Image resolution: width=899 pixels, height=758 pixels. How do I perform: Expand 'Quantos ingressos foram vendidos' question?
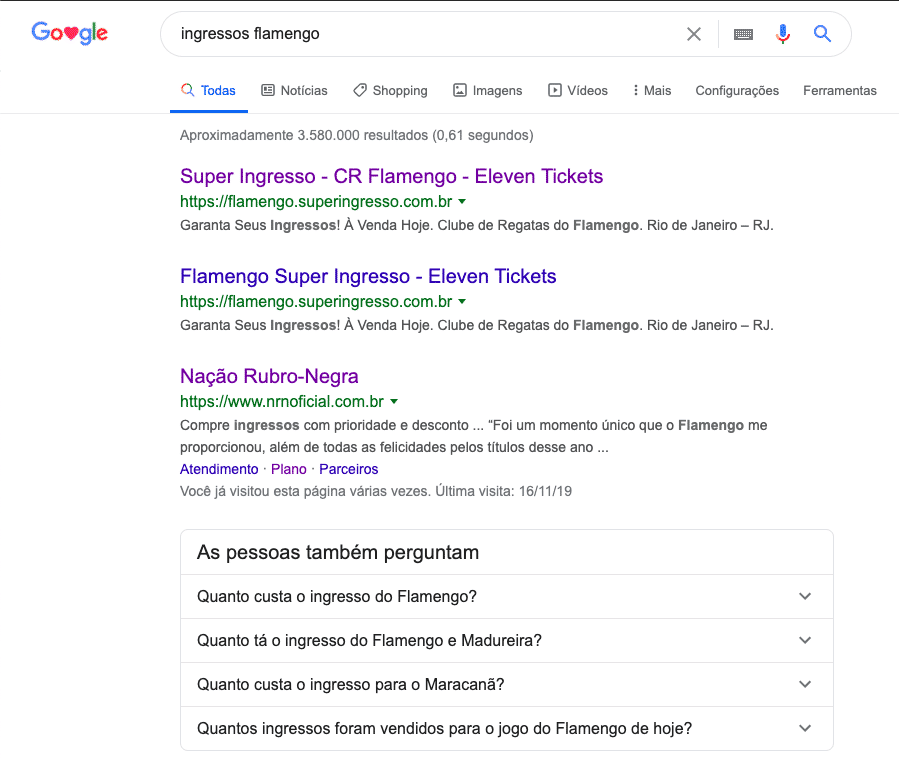tap(507, 728)
